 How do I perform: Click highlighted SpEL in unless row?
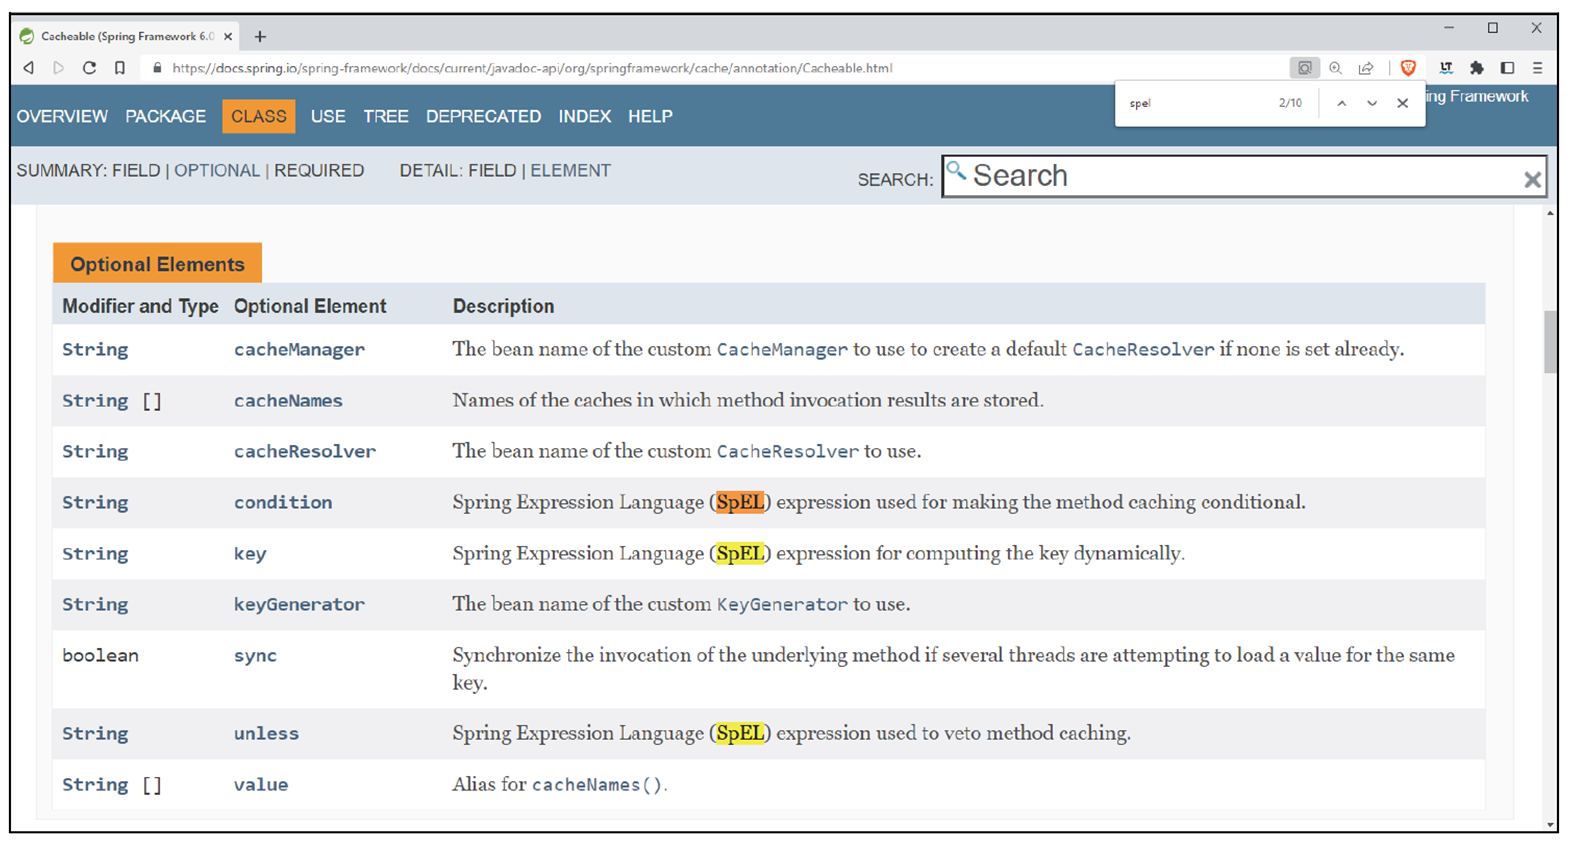point(740,733)
